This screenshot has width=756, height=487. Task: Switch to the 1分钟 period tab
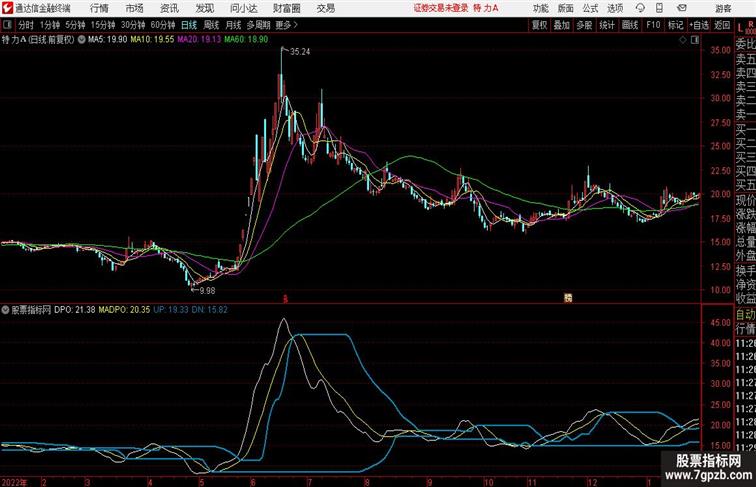coord(50,25)
